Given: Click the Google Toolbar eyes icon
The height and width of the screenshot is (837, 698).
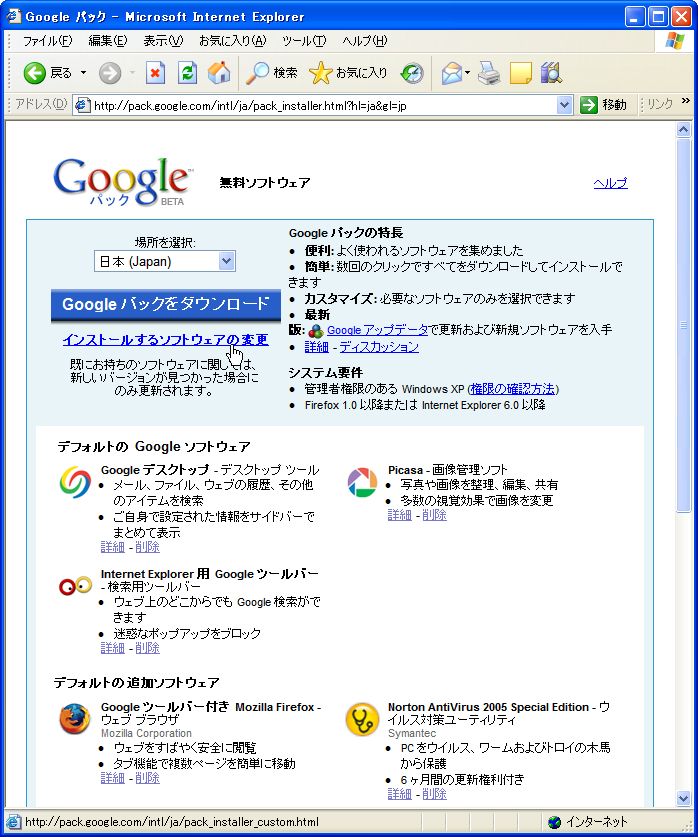Looking at the screenshot, I should click(75, 586).
